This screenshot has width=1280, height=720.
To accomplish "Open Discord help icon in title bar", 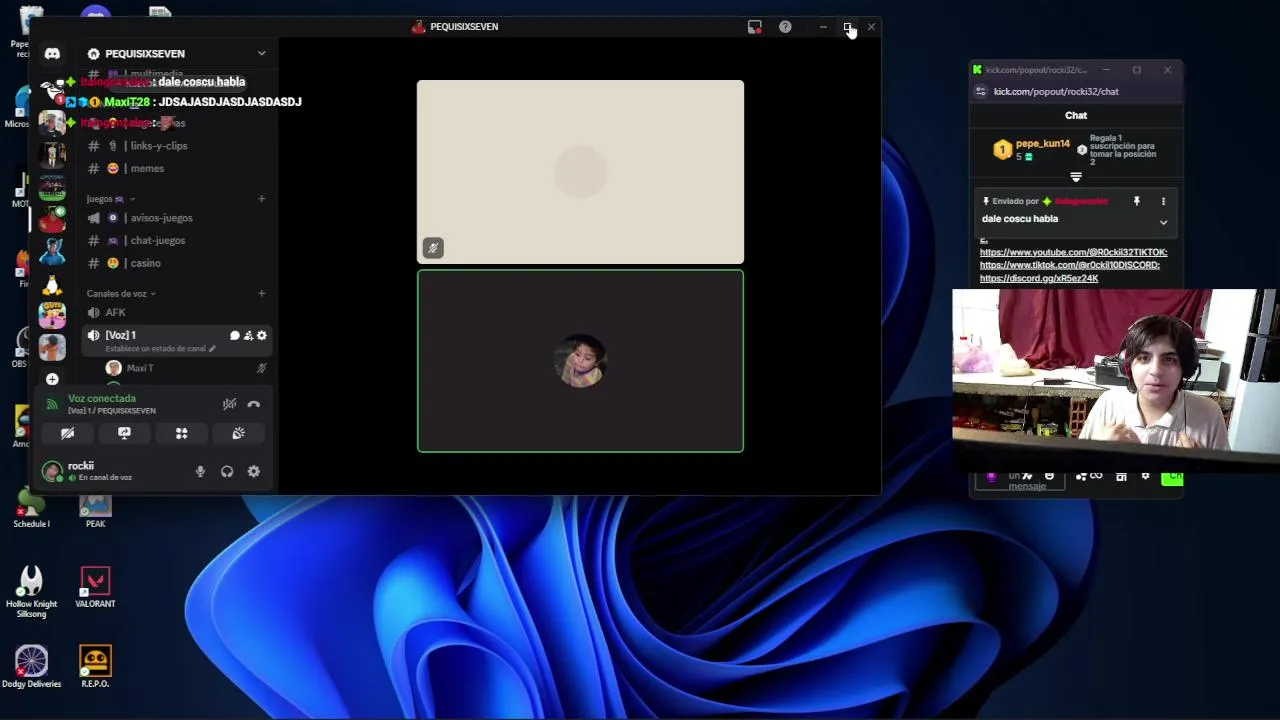I will [x=785, y=27].
